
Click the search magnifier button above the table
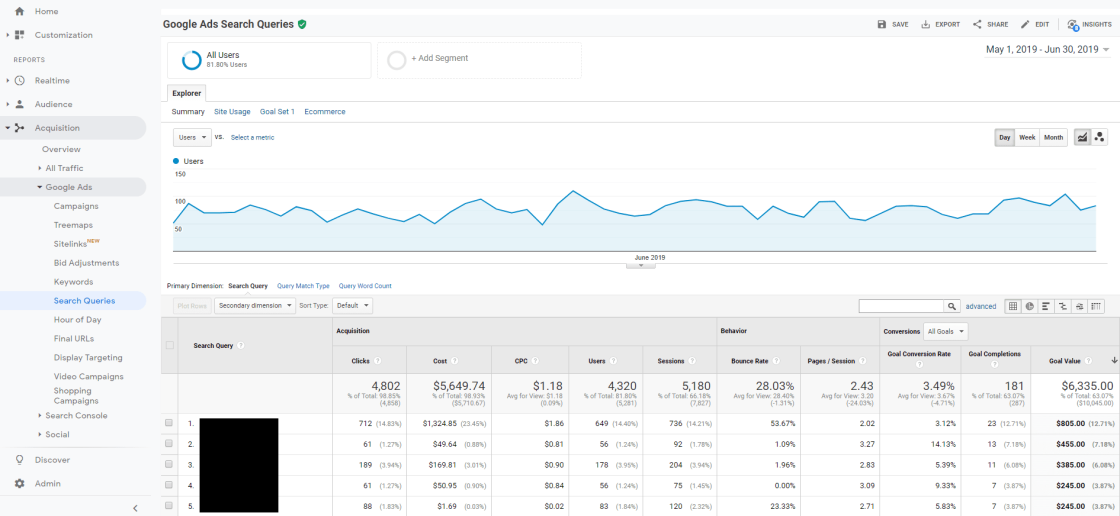click(952, 306)
